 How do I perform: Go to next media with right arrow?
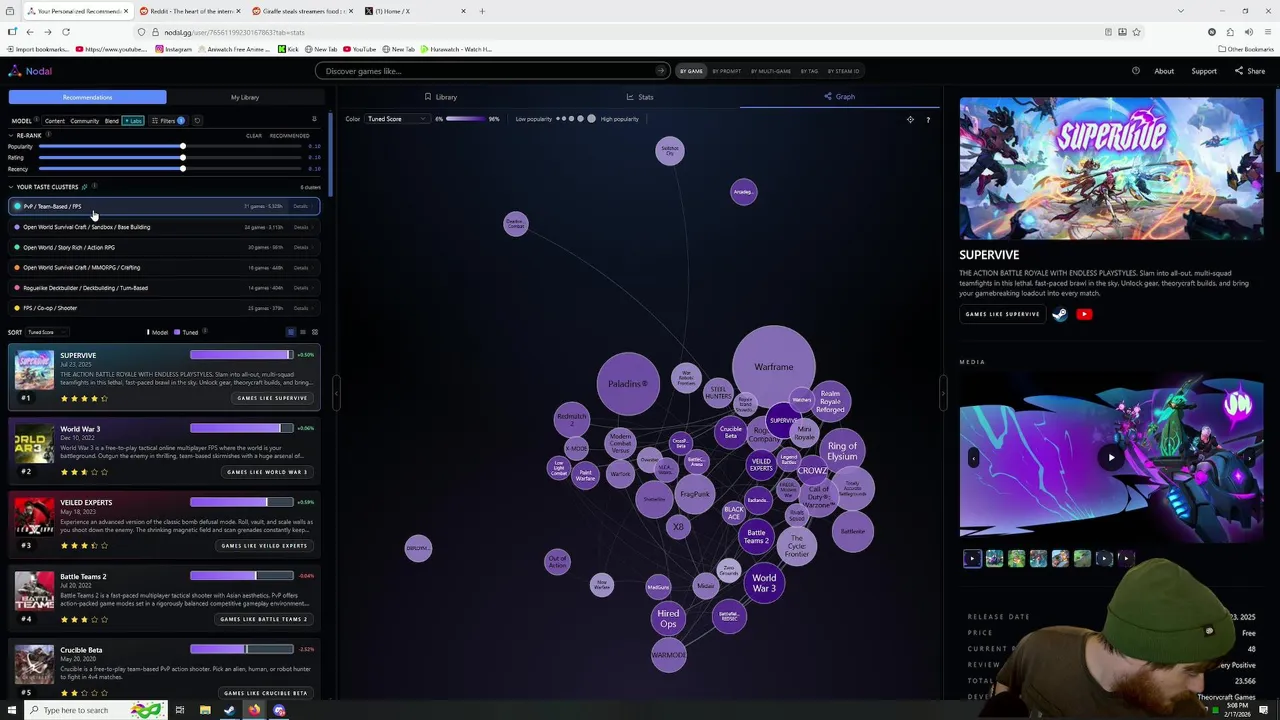[1250, 457]
